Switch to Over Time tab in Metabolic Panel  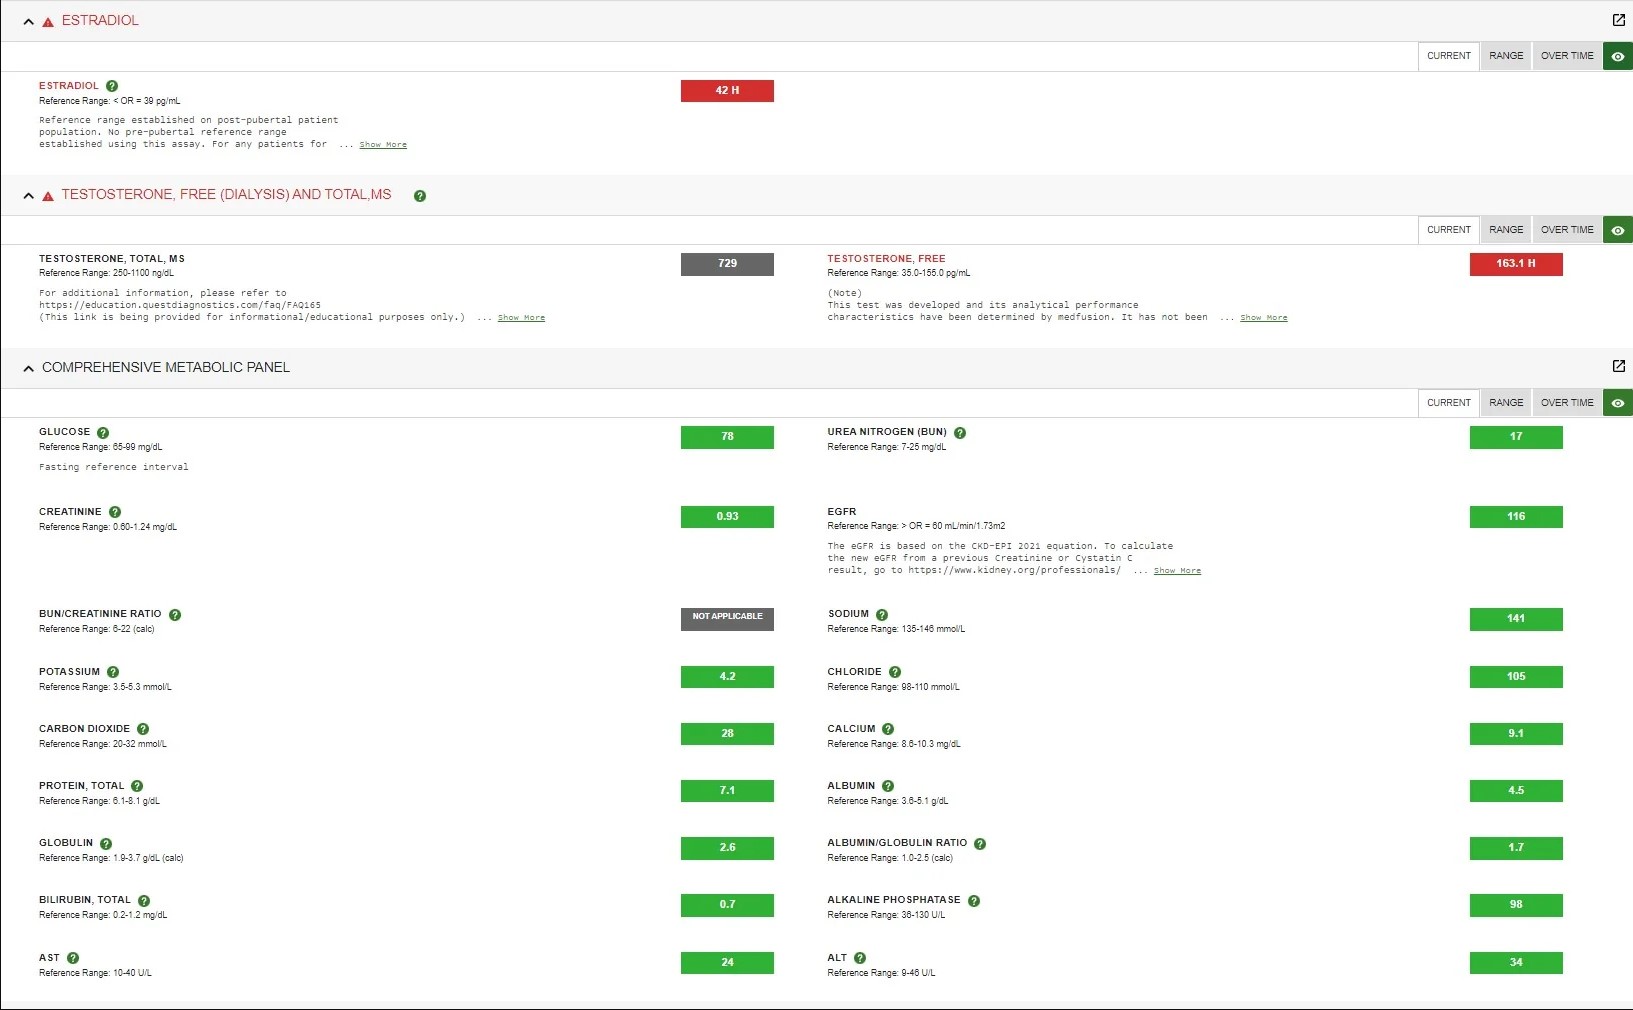click(x=1566, y=403)
